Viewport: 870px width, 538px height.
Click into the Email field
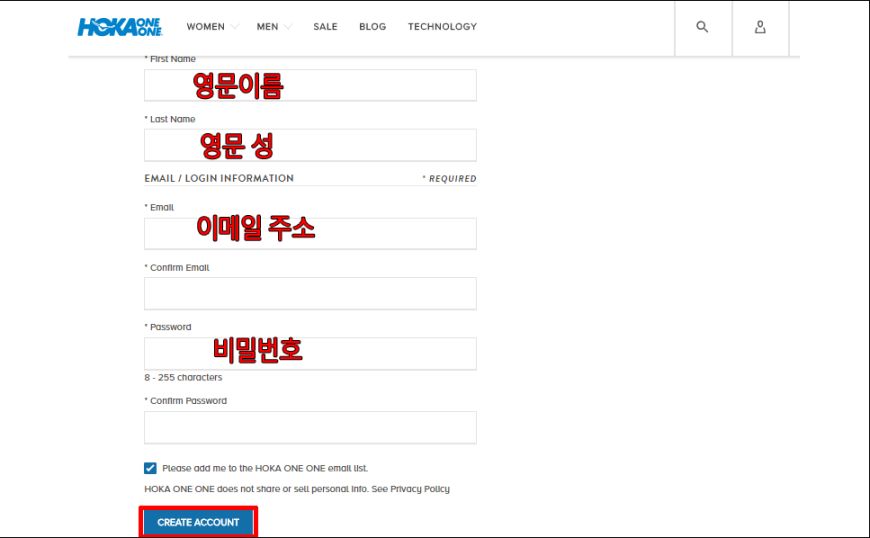[310, 234]
